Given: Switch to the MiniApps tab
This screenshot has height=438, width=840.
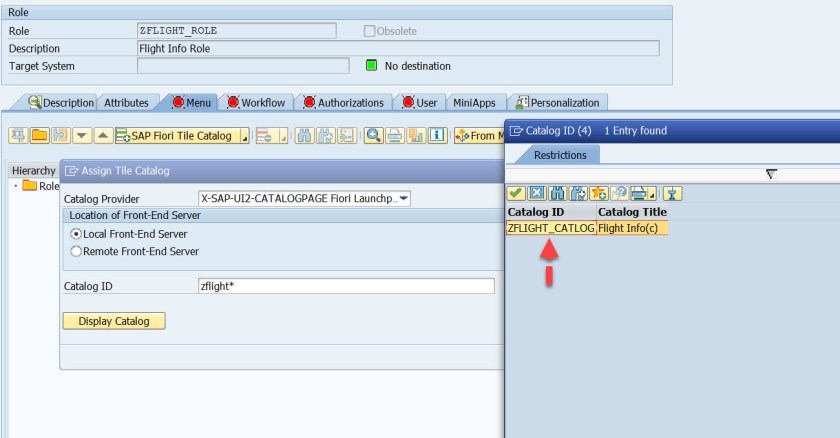Looking at the screenshot, I should coord(474,102).
